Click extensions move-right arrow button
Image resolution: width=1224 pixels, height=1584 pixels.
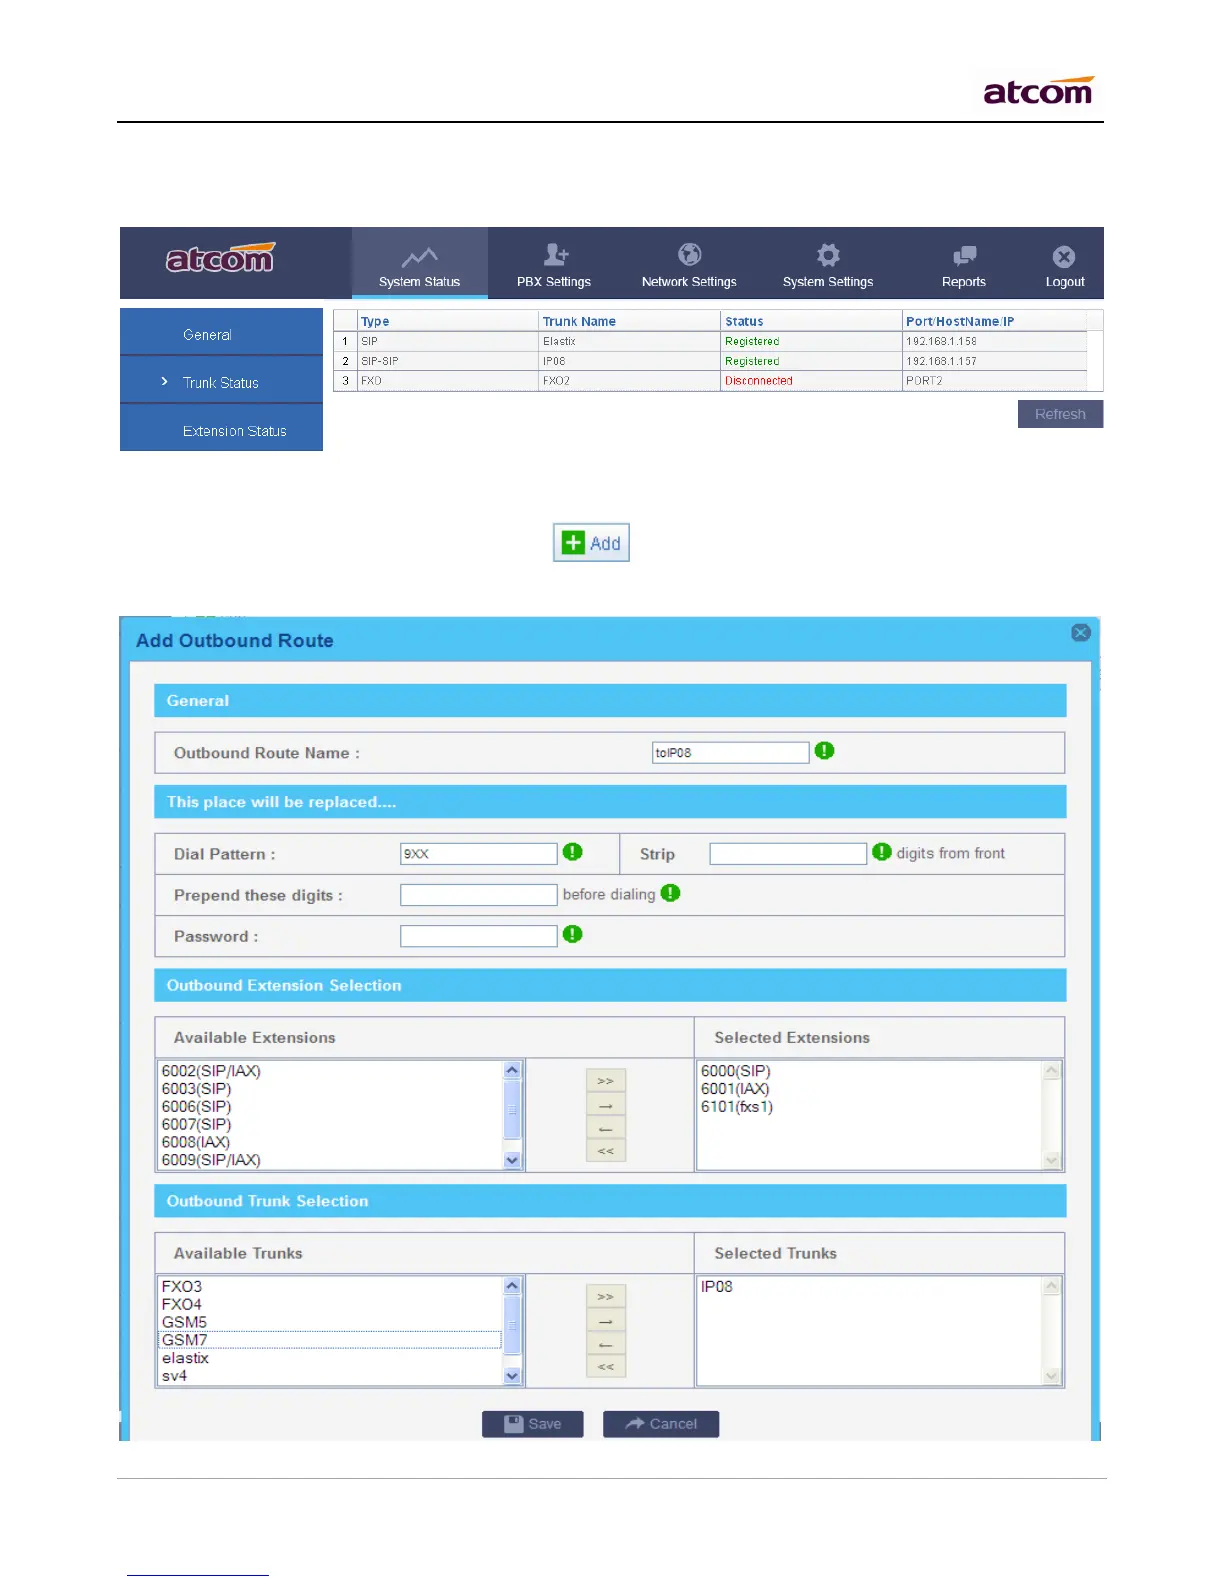606,1105
